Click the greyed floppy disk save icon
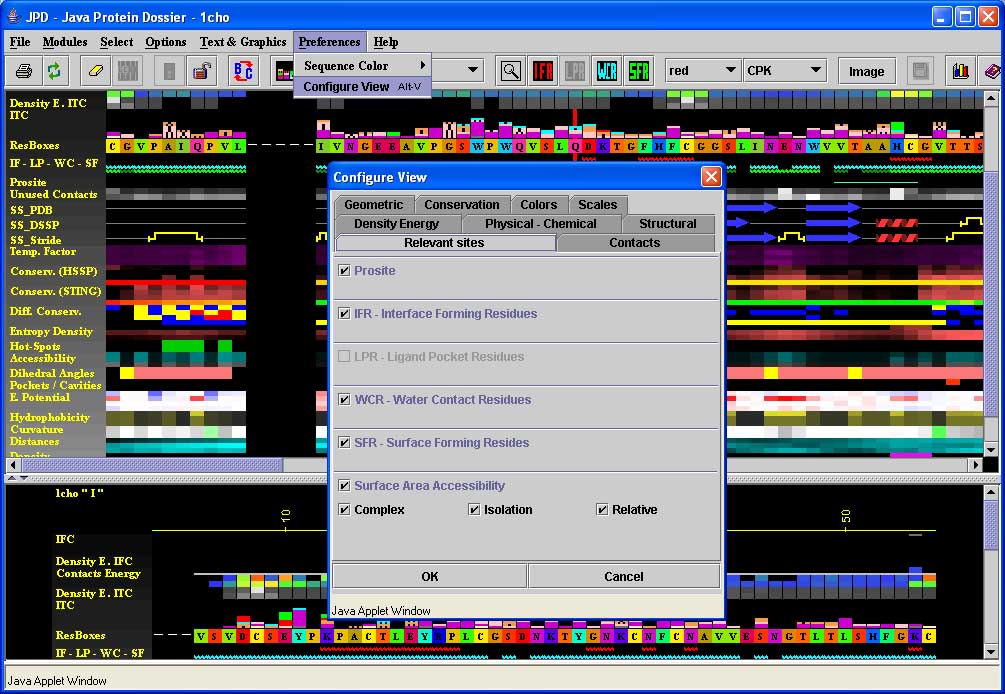 (x=920, y=71)
